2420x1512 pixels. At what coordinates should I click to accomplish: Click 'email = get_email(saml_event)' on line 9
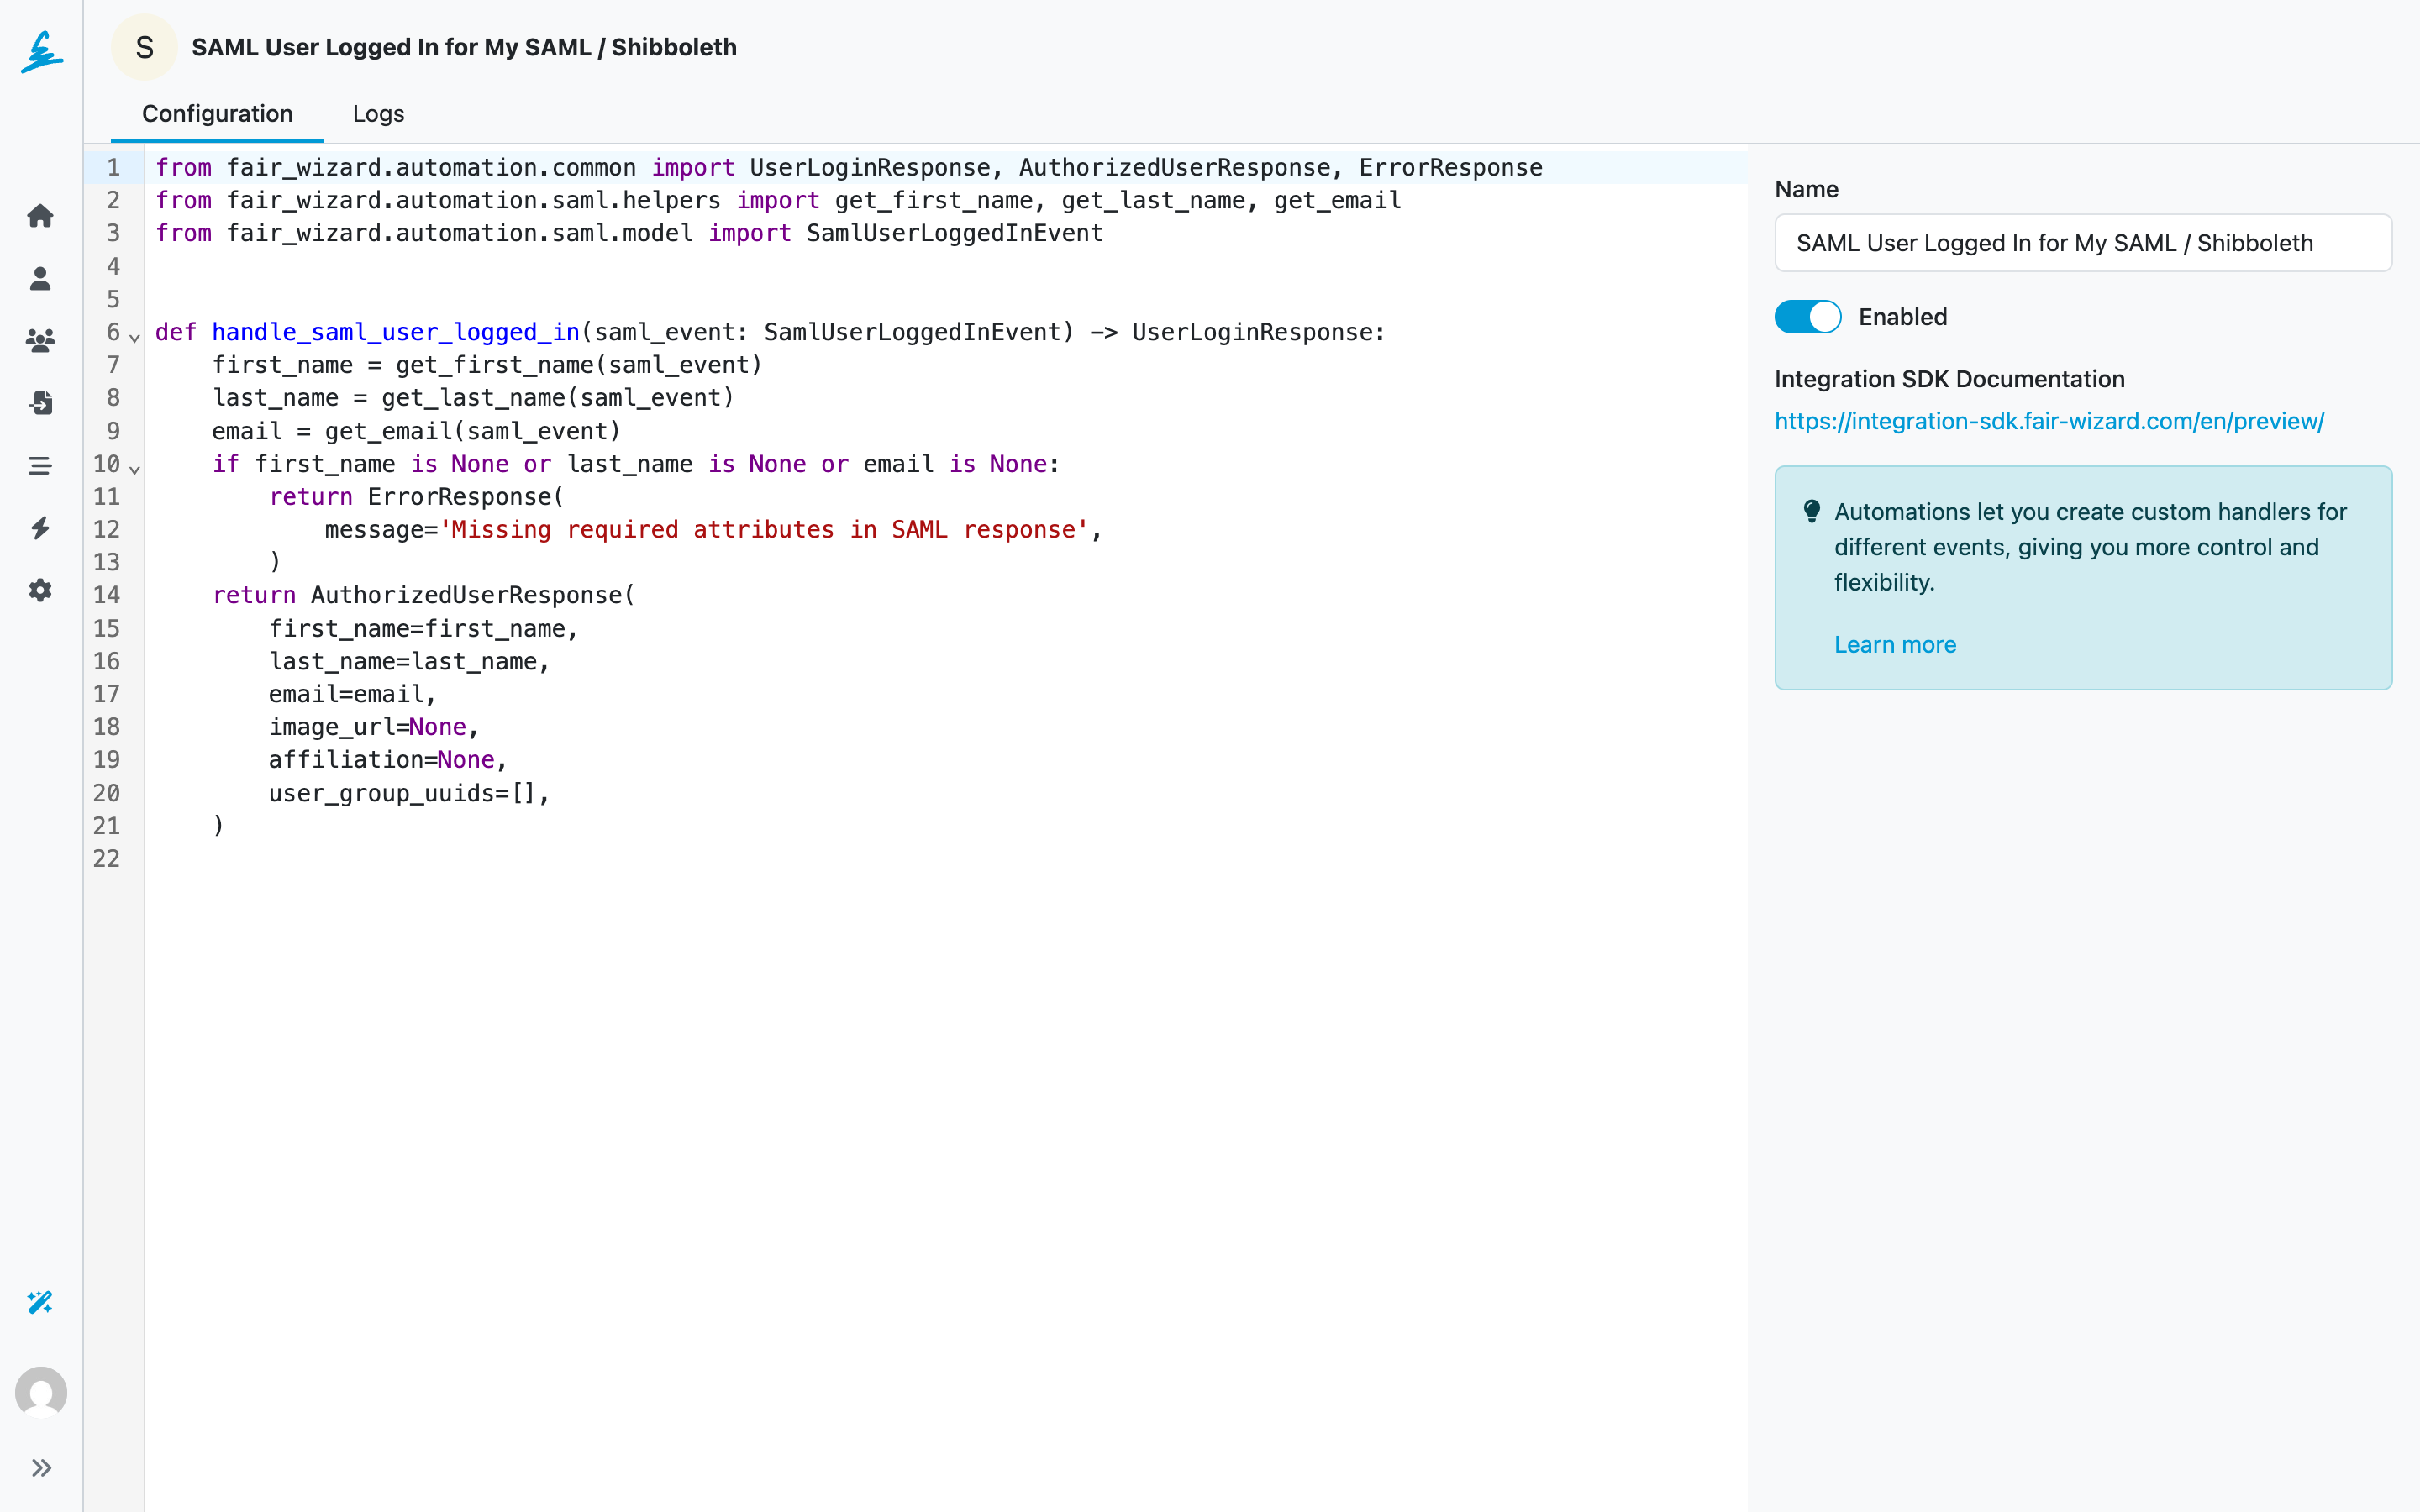(x=417, y=431)
